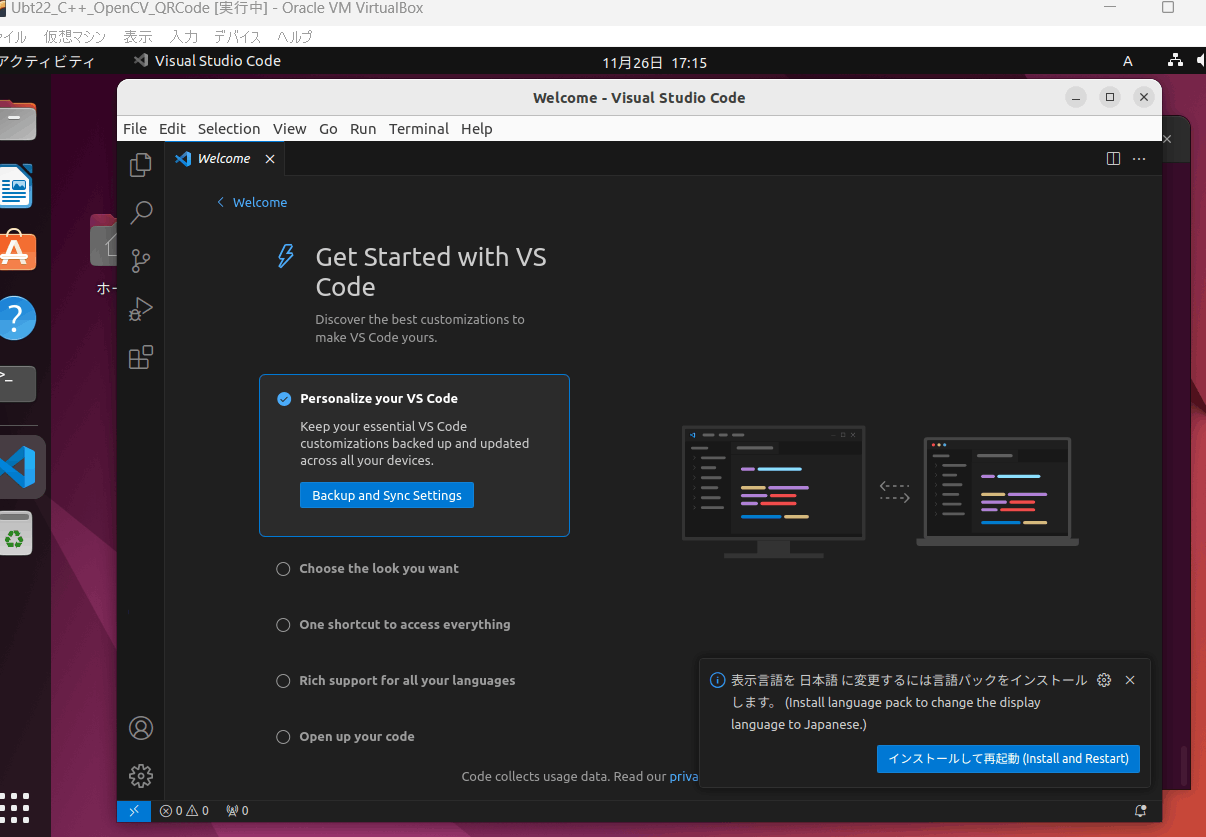Open Visual Studio Code app menu in top bar
The width and height of the screenshot is (1206, 837).
(207, 61)
